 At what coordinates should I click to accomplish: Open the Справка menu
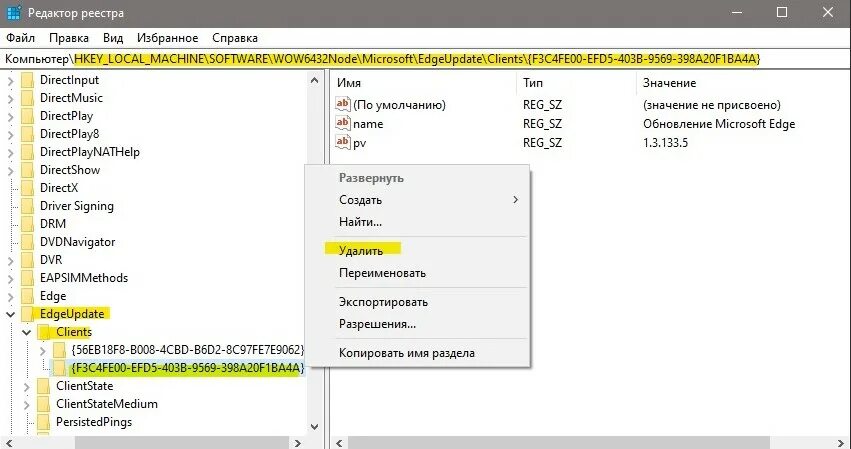click(x=234, y=38)
